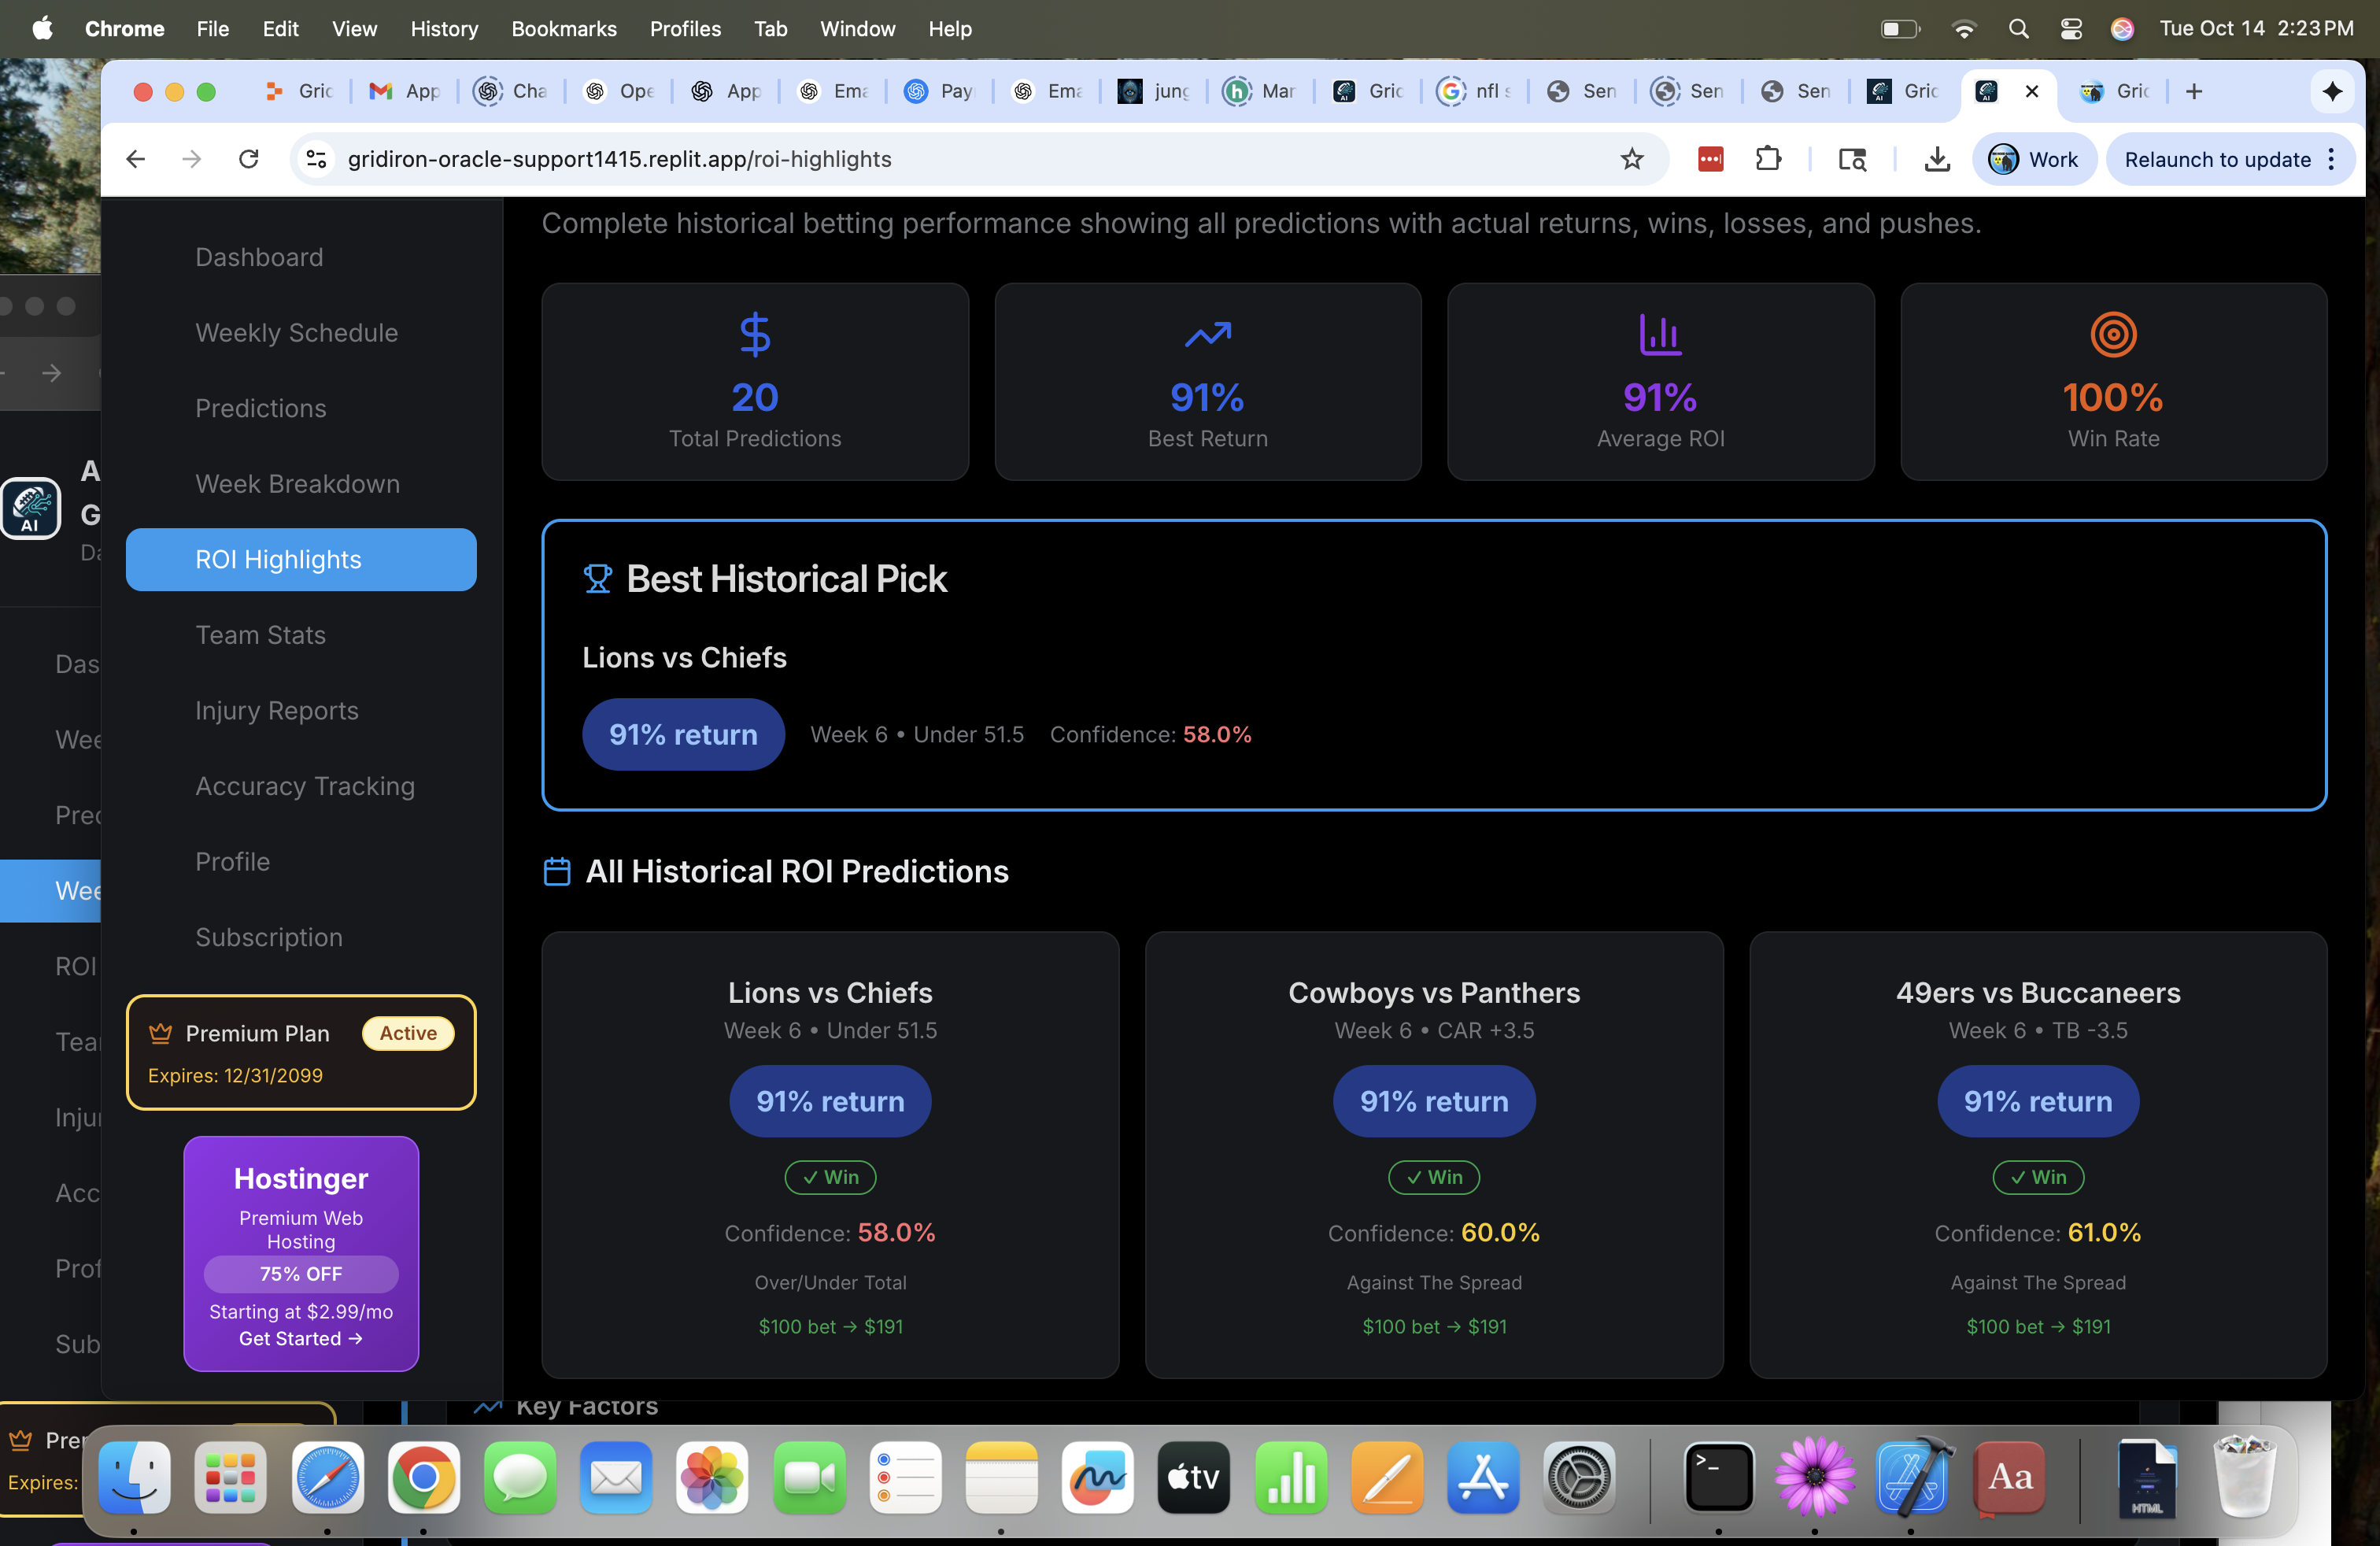Click the bar chart icon above Average ROI

[x=1660, y=334]
